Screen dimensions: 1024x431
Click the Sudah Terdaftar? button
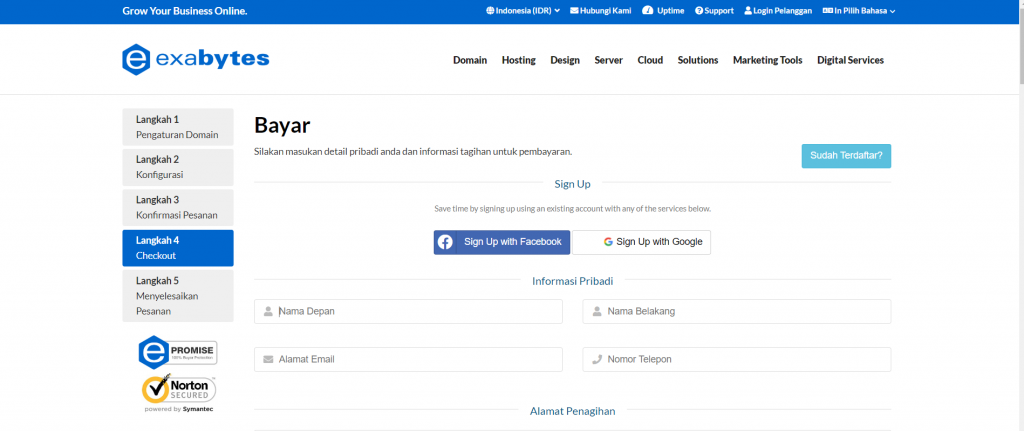tap(846, 156)
